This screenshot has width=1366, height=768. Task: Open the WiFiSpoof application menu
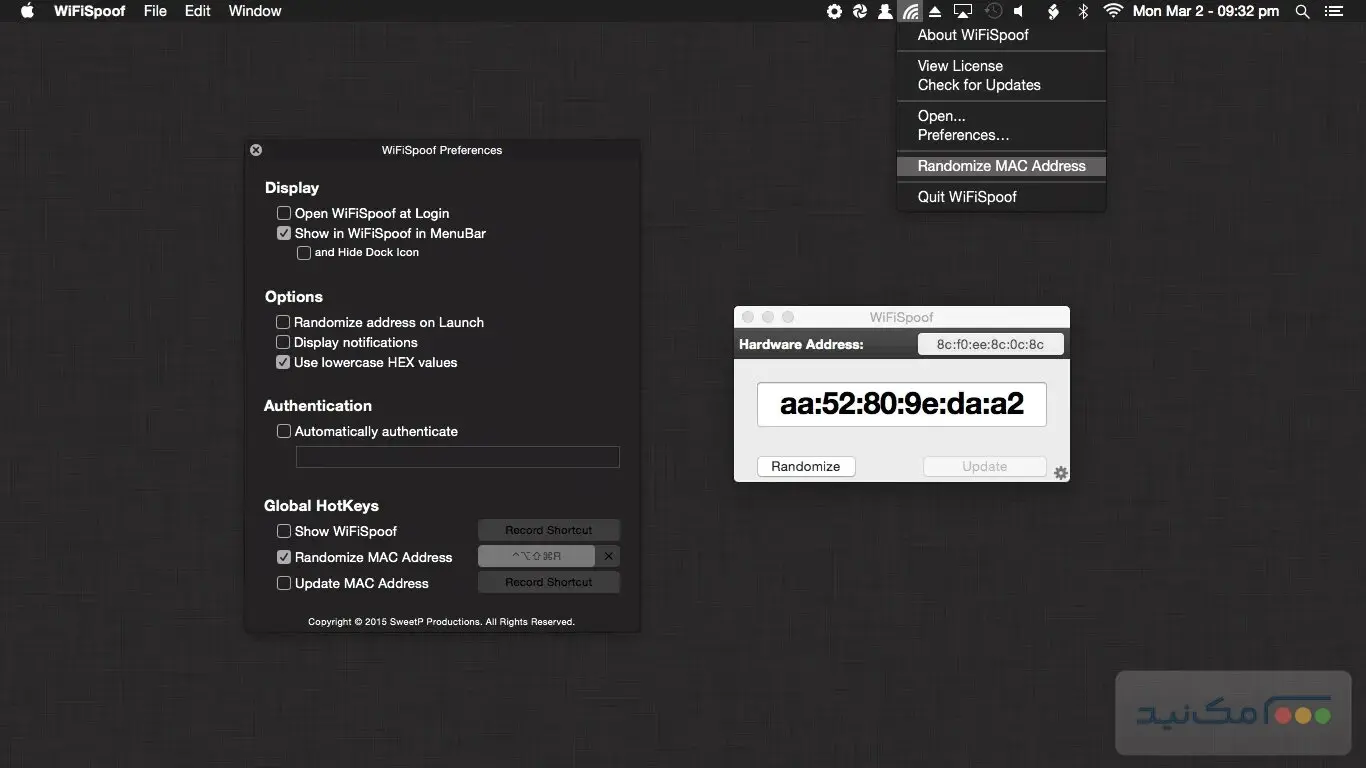(x=88, y=11)
